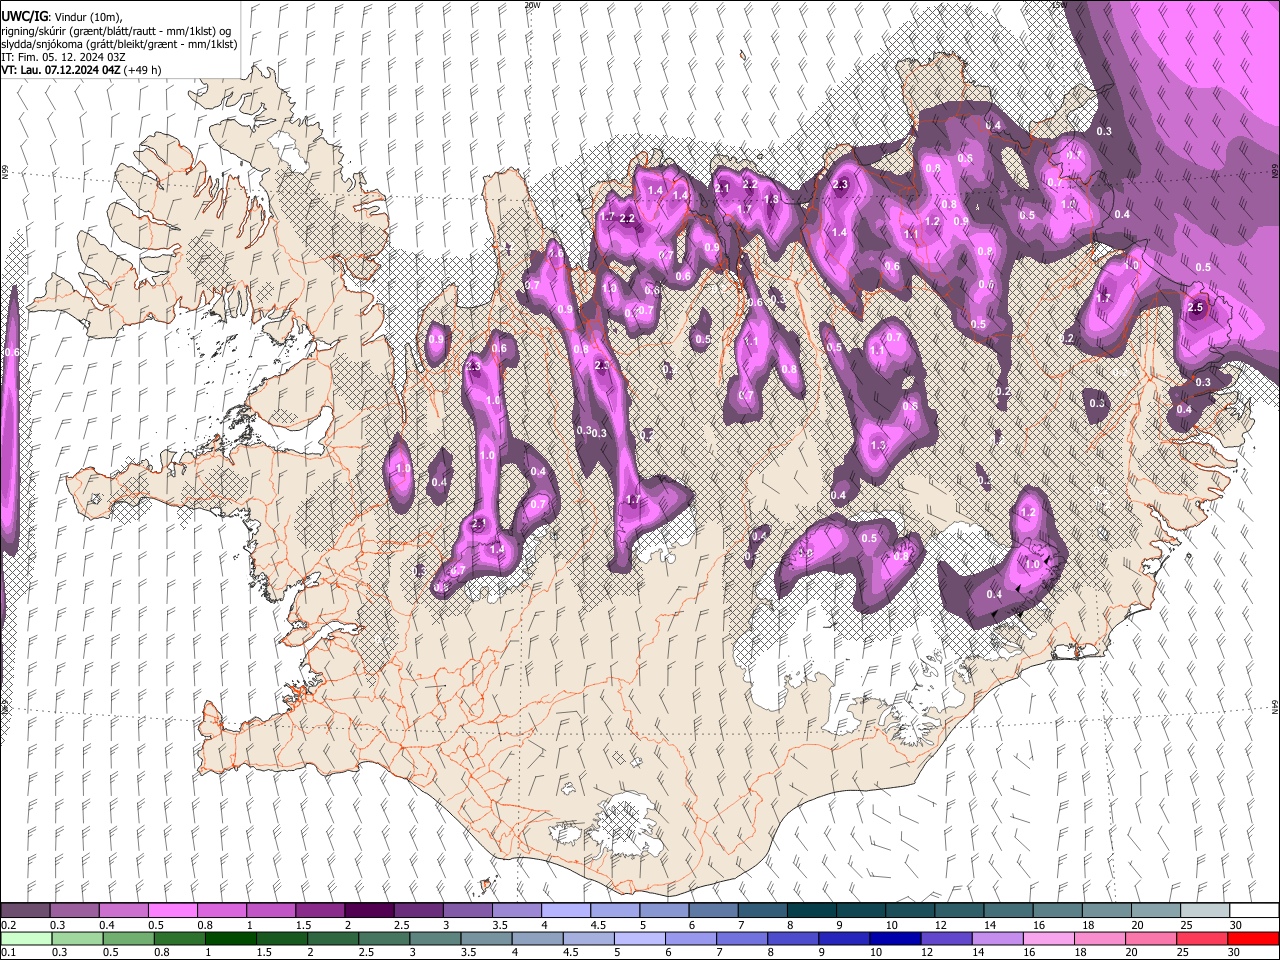This screenshot has height=960, width=1280.
Task: Pick the palest green first swatch of rain legend
Action: tap(25, 938)
